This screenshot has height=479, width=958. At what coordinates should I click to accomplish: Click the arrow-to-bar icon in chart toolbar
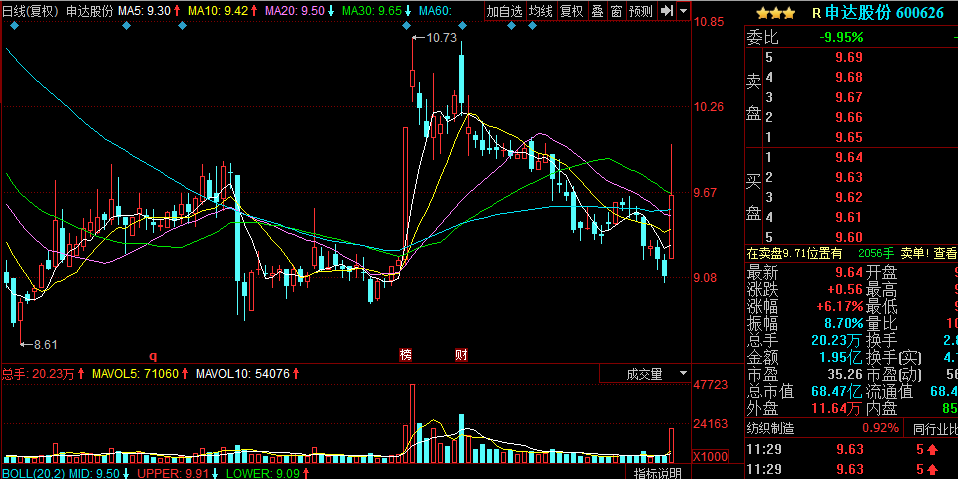(x=666, y=11)
